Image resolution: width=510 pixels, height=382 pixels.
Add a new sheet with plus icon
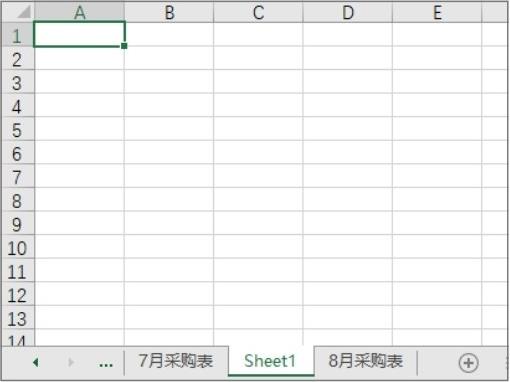[468, 363]
